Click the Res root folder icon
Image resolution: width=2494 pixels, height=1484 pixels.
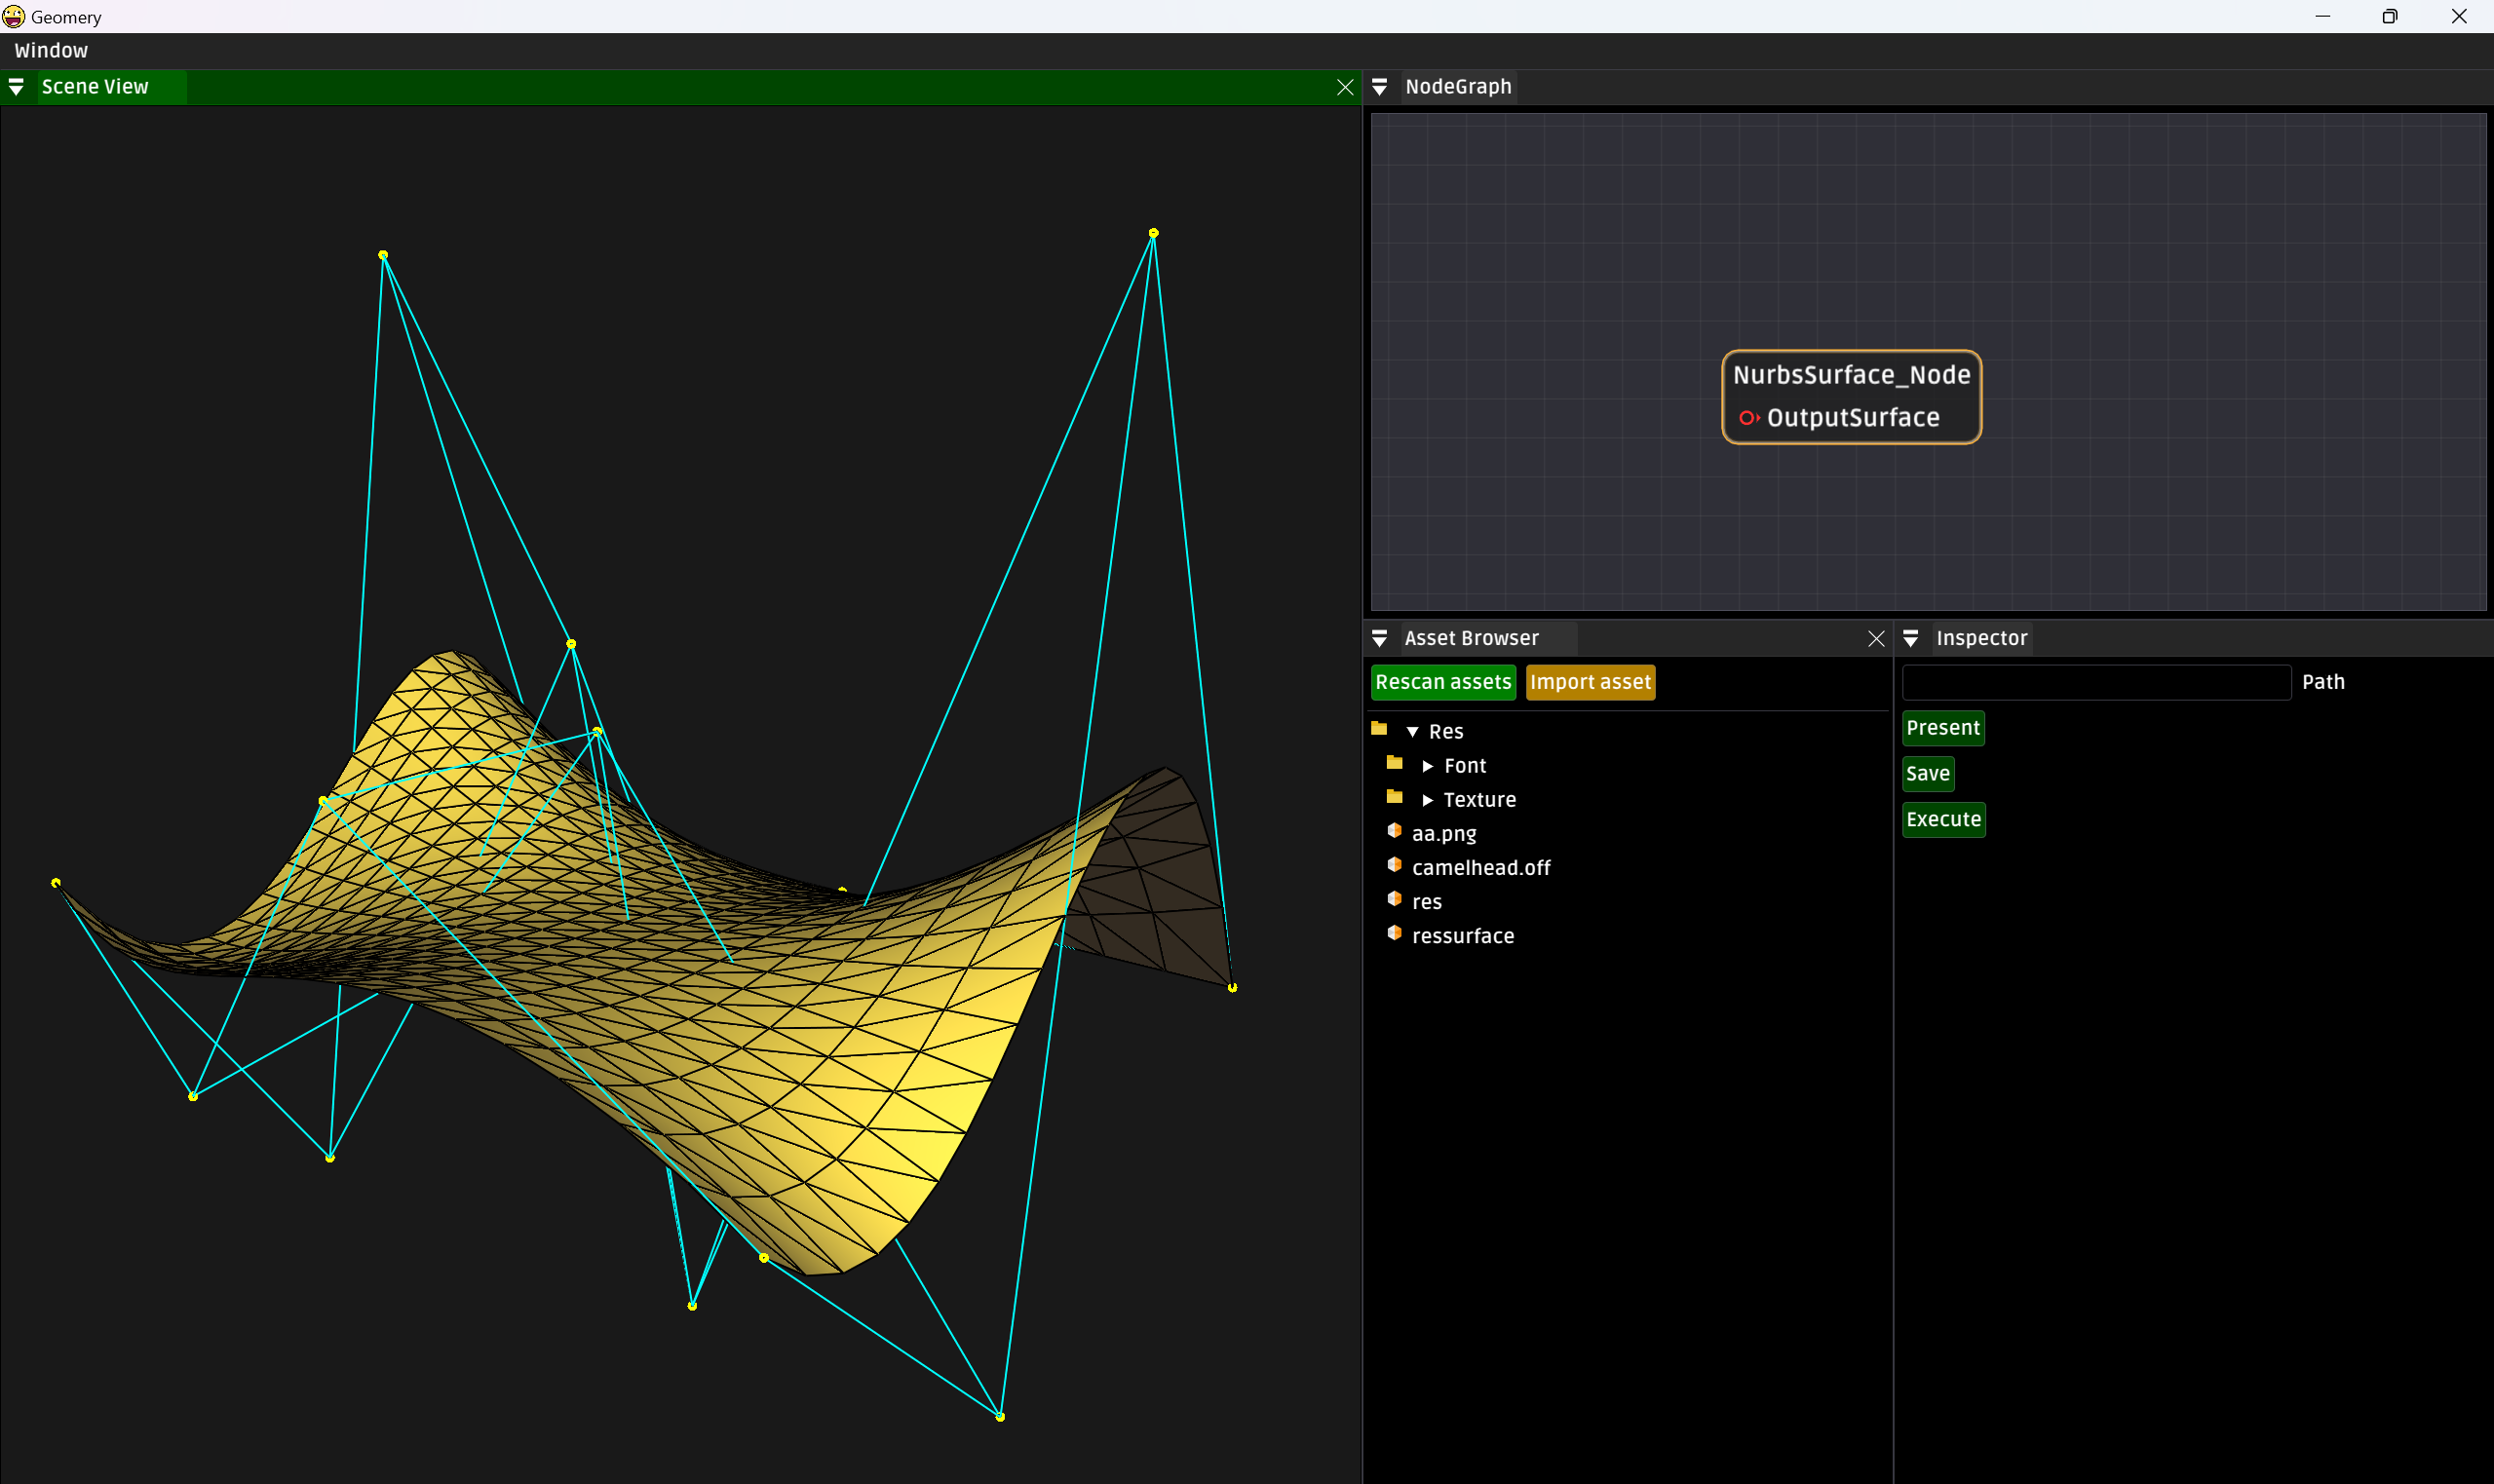coord(1379,729)
